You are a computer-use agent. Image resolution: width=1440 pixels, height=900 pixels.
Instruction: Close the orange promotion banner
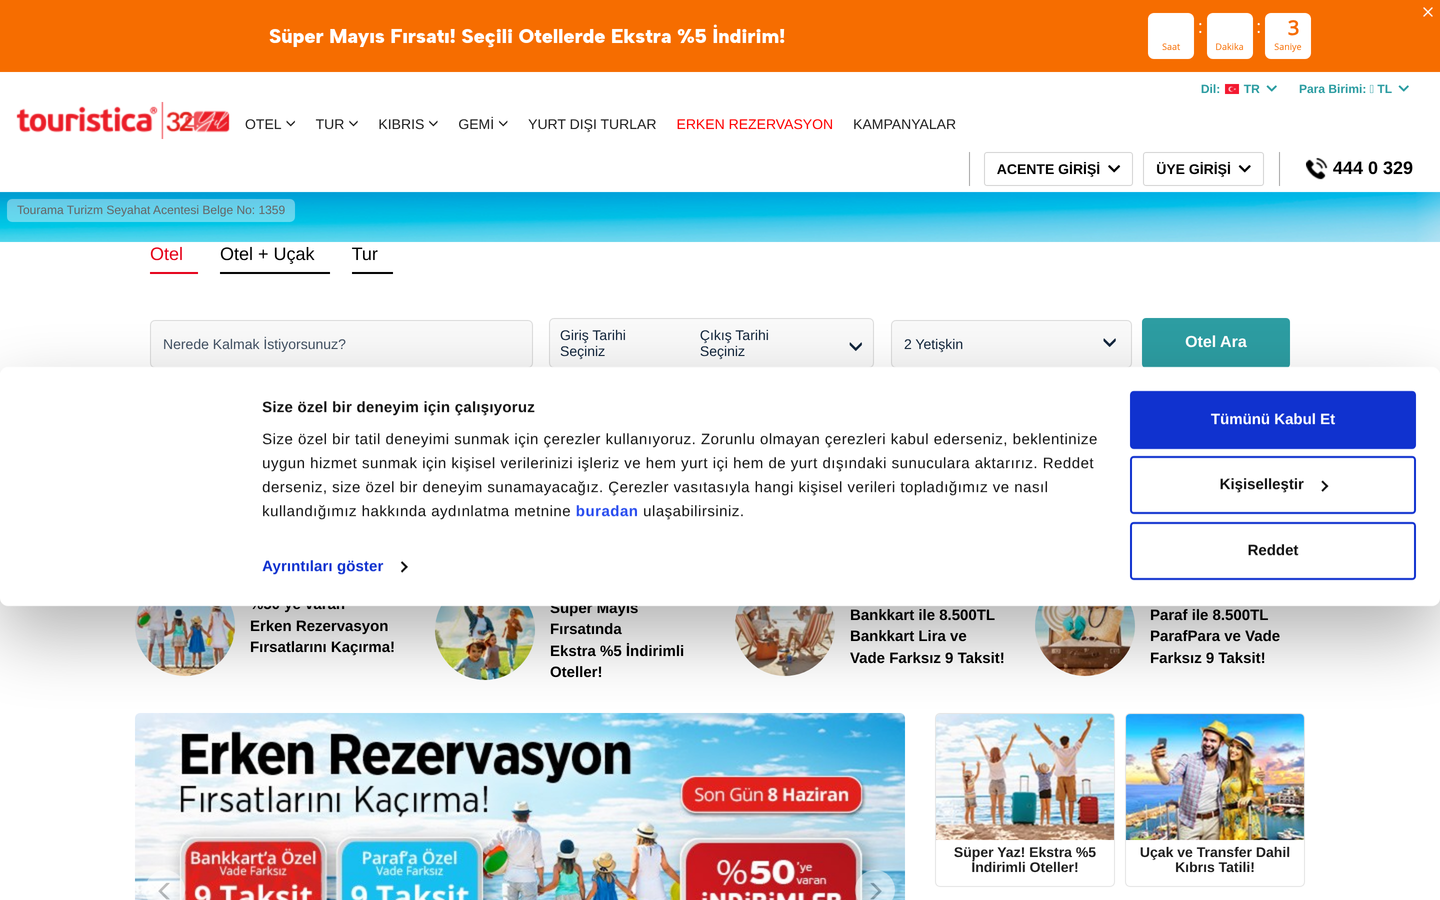pos(1427,12)
